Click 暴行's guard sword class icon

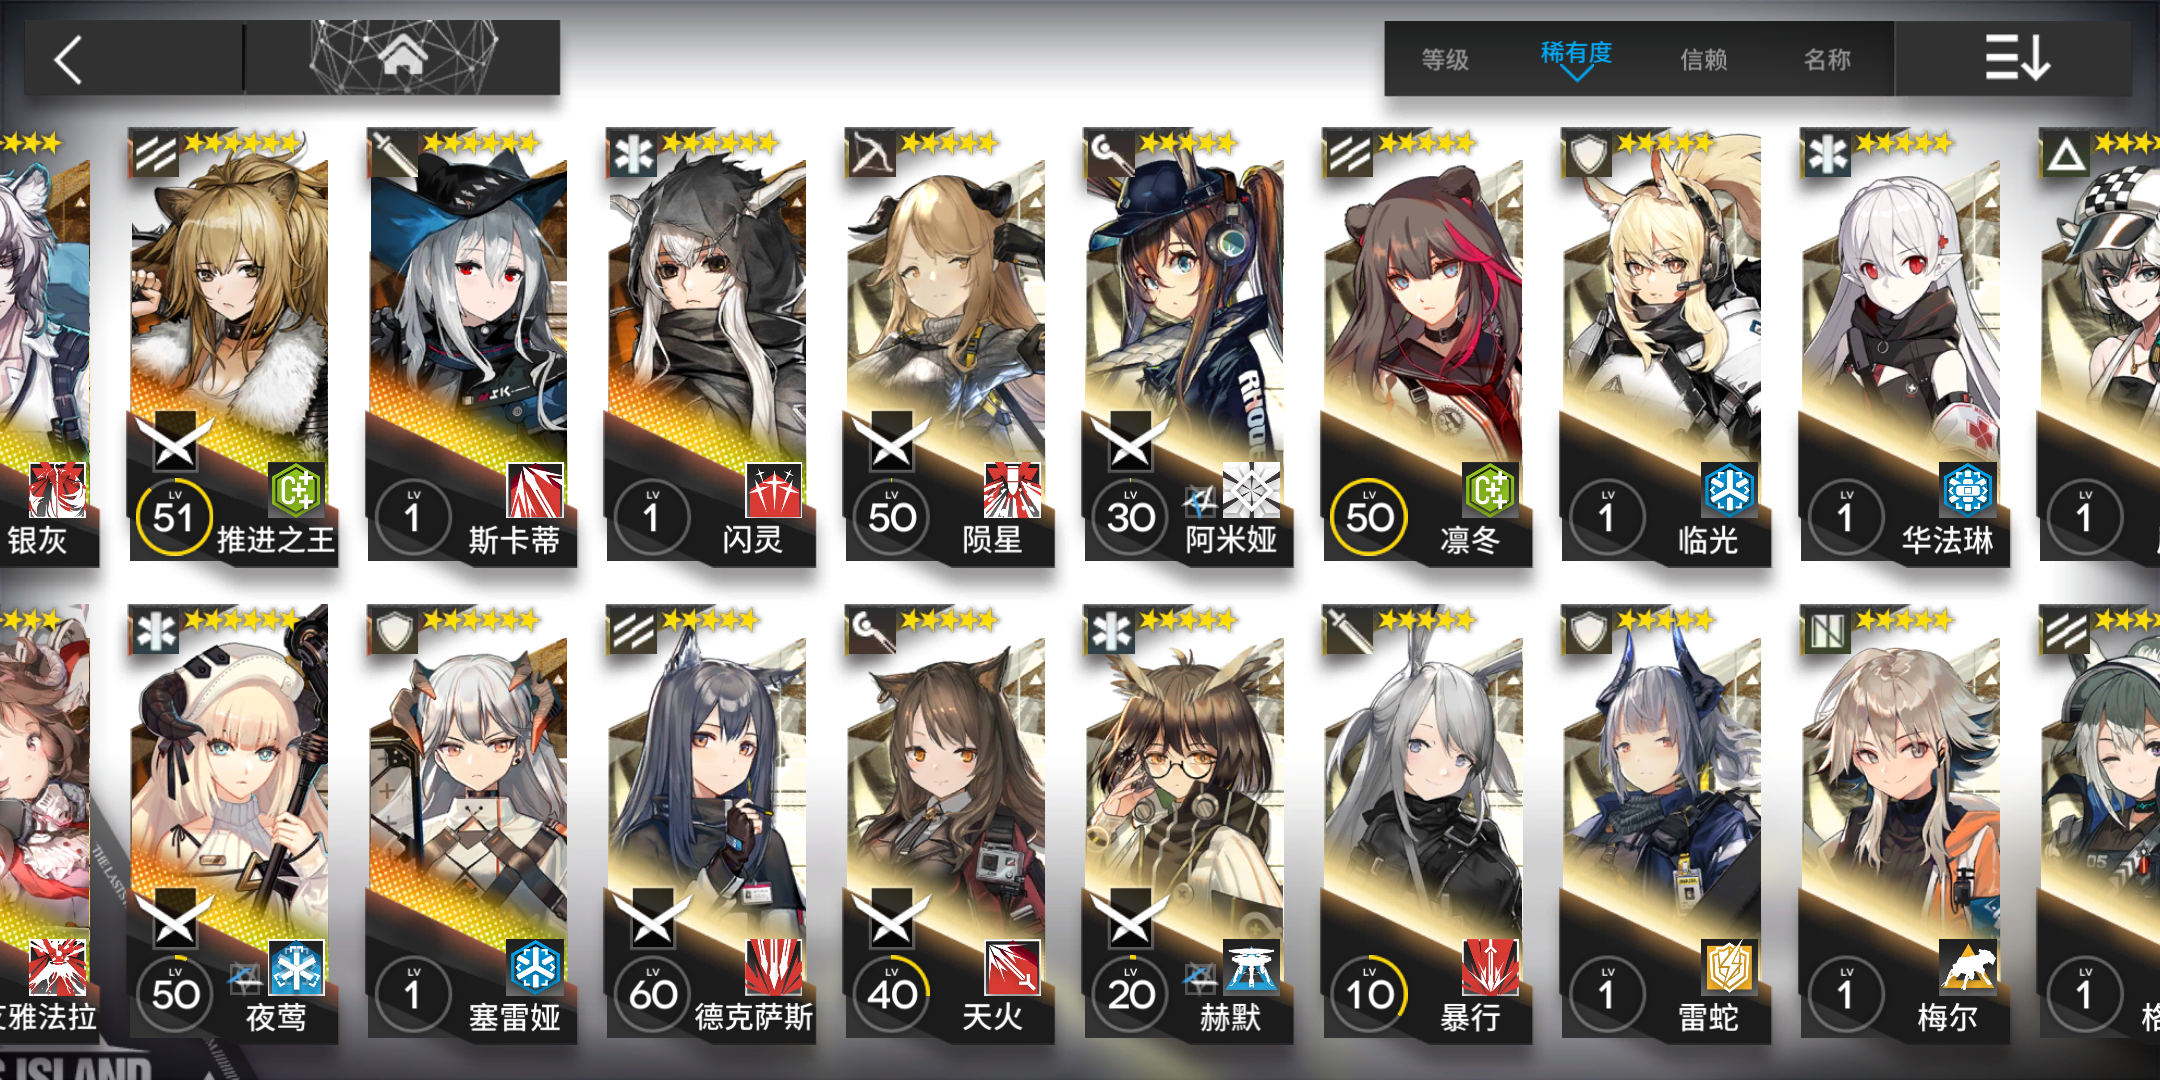(1348, 630)
